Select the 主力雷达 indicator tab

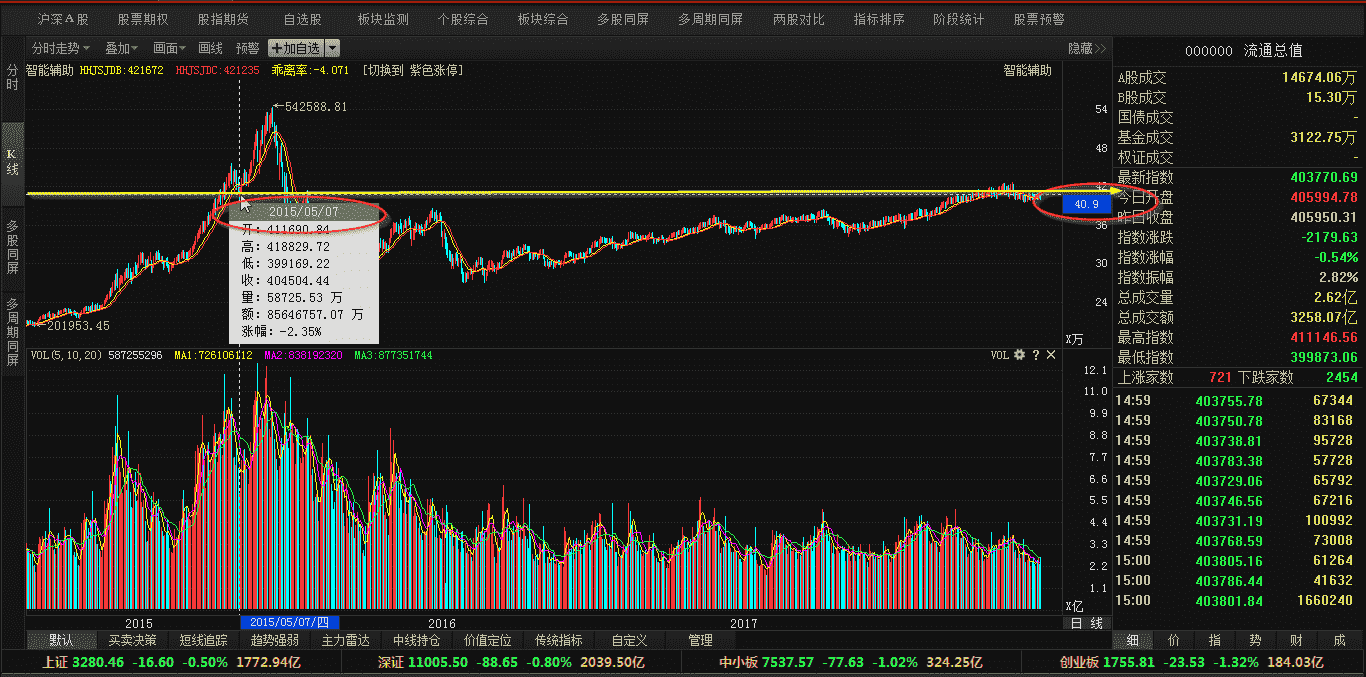(345, 640)
